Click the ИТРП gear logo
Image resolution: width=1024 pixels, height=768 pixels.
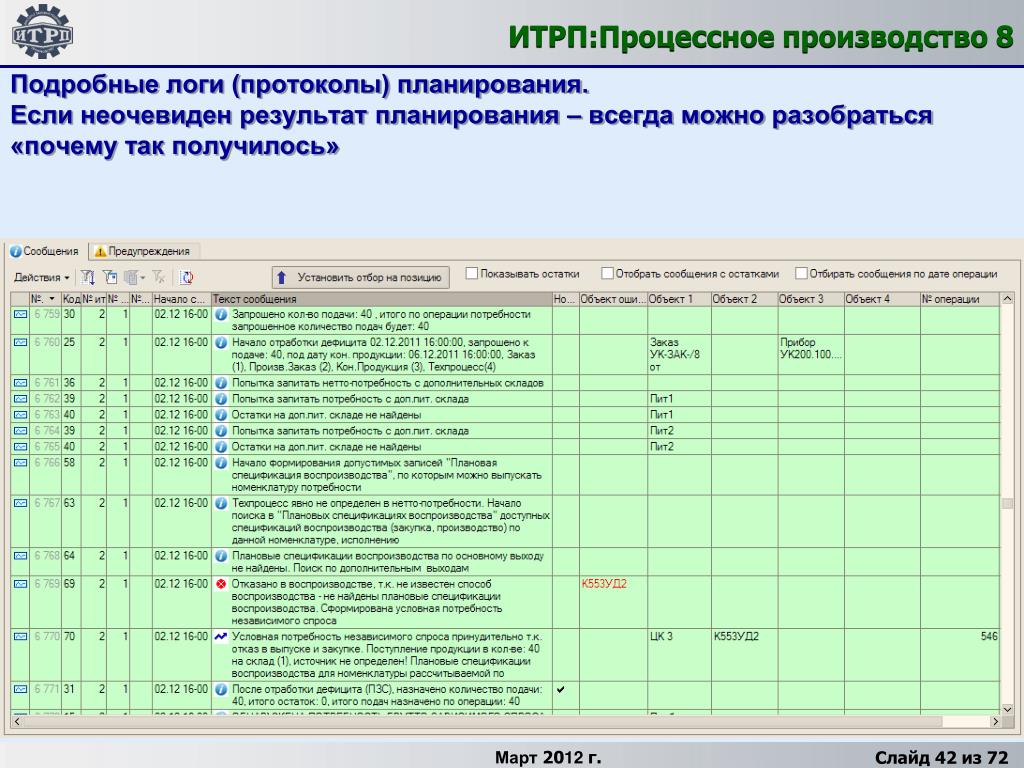(x=42, y=31)
